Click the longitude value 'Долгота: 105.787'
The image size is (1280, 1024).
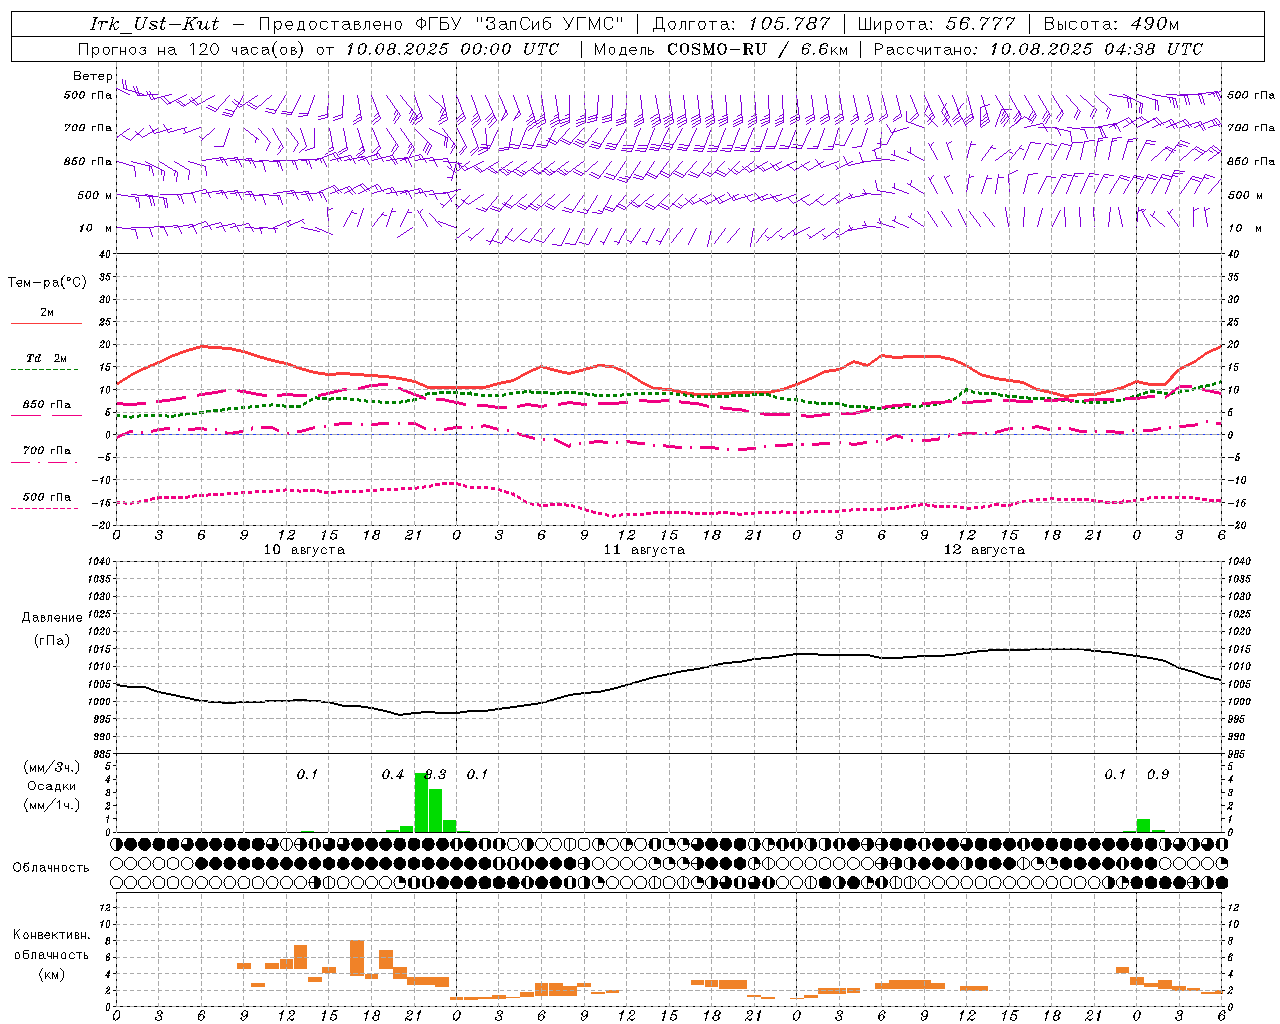[x=741, y=24]
